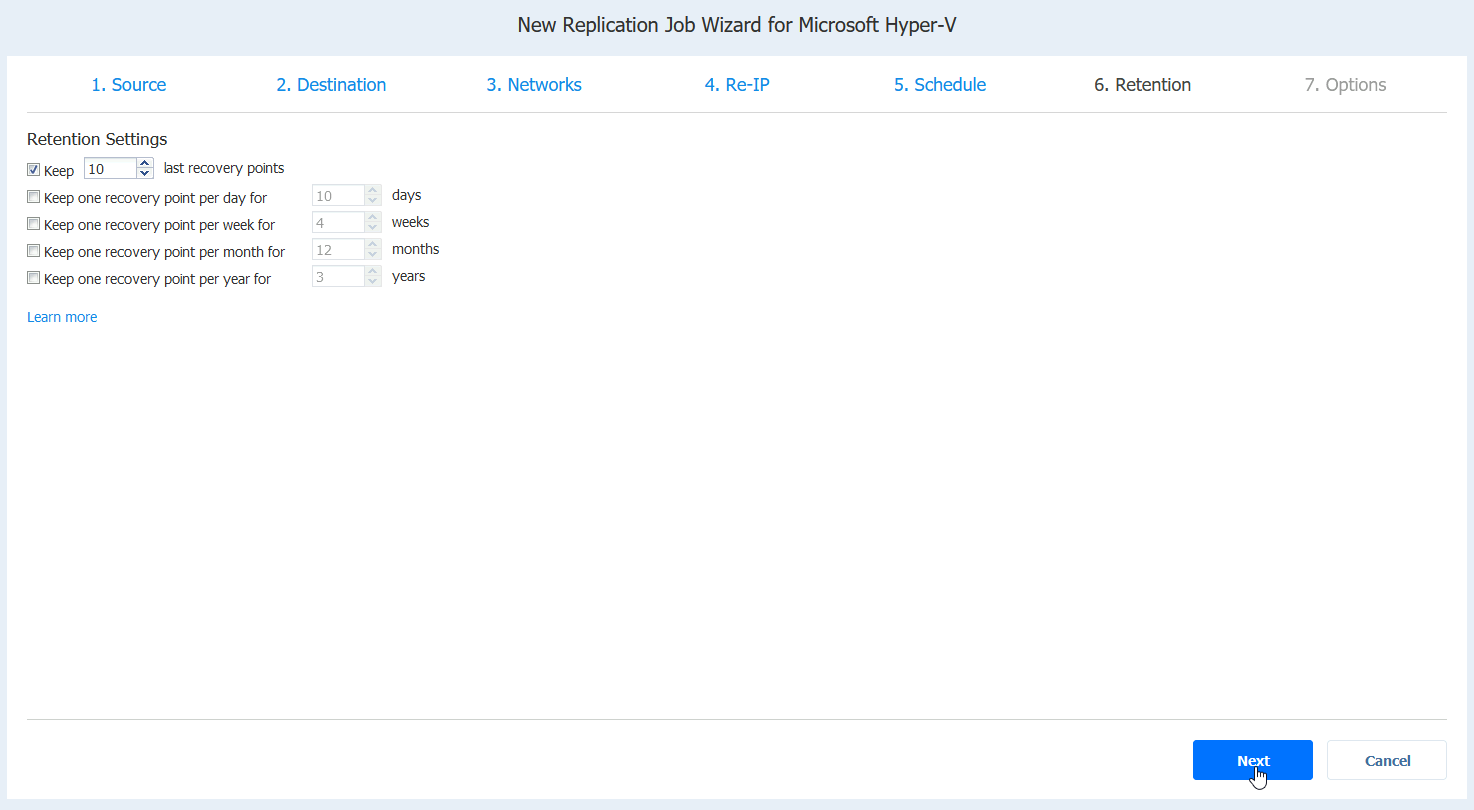
Task: Increment the months spinner
Action: tap(373, 245)
